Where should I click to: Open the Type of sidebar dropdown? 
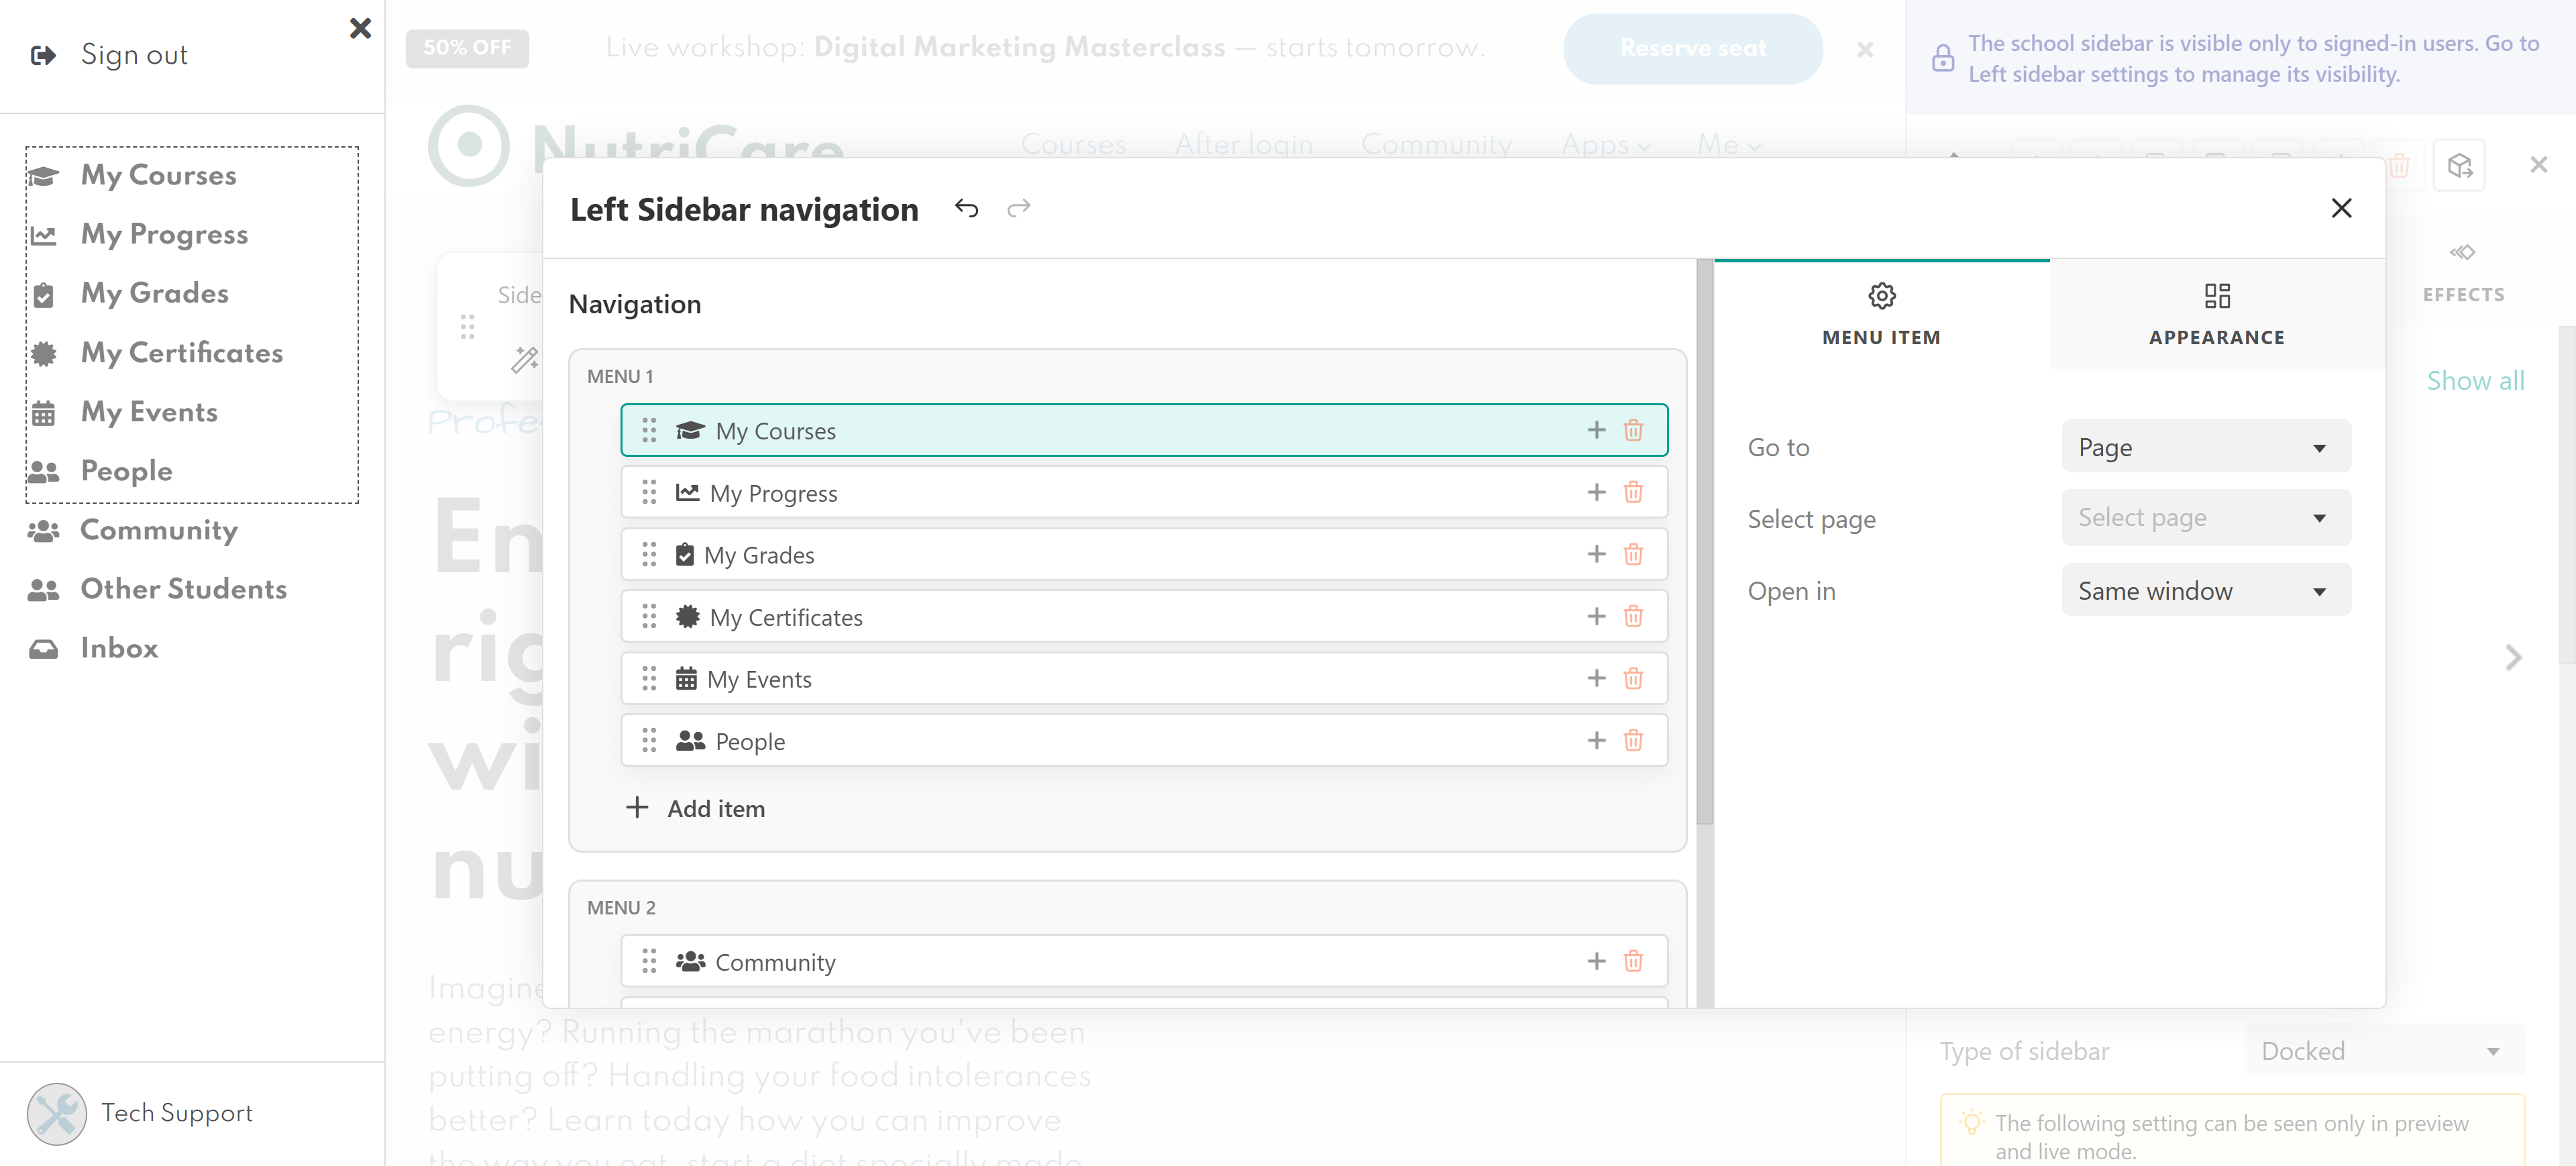(x=2384, y=1051)
